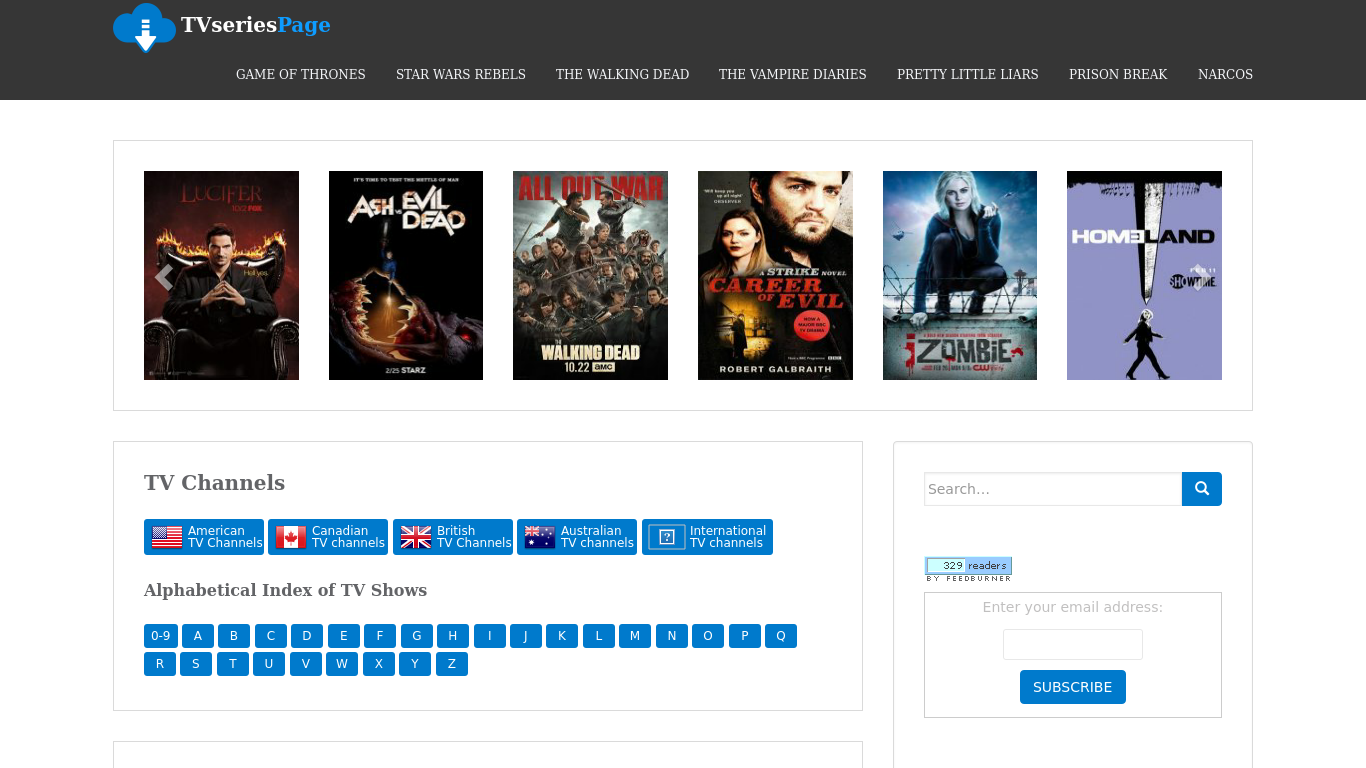Image resolution: width=1366 pixels, height=768 pixels.
Task: Select the iZombie poster thumbnail
Action: pyautogui.click(x=959, y=275)
